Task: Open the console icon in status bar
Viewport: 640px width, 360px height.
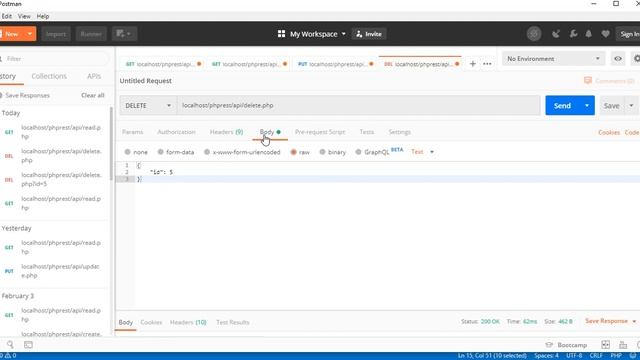Action: (28, 344)
